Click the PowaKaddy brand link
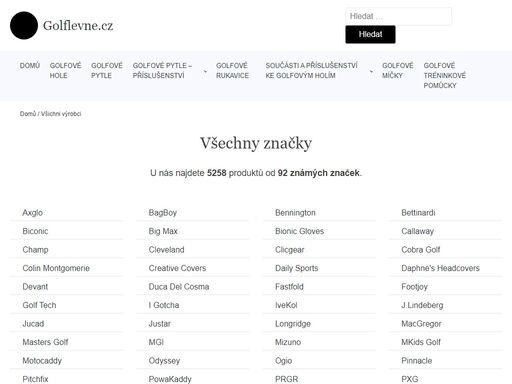512x384 pixels. point(170,379)
